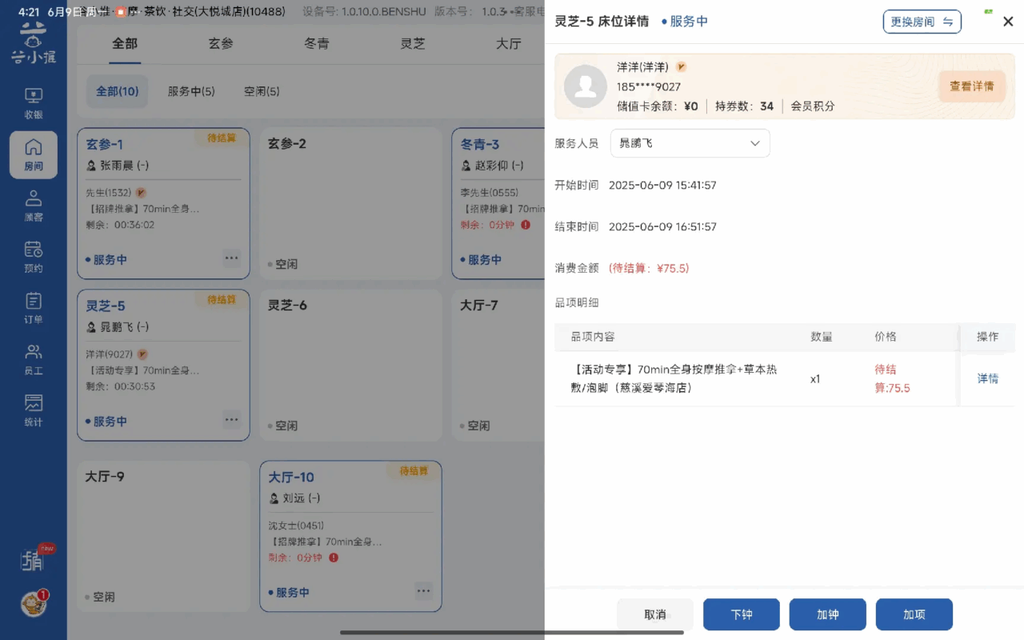This screenshot has height=640, width=1024.
Task: Click member badge on 玄参-1 customer line
Action: pos(141,193)
